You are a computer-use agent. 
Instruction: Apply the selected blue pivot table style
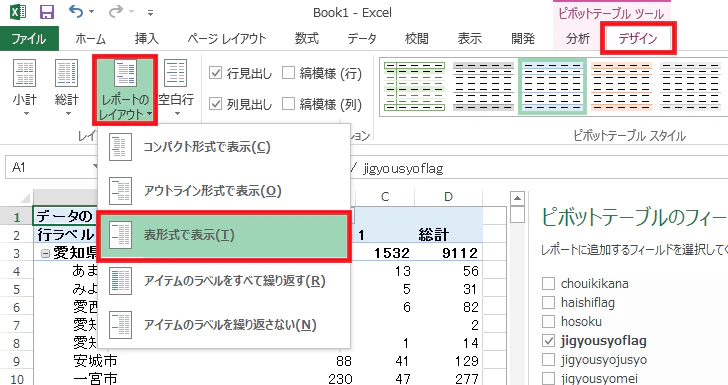click(x=552, y=86)
